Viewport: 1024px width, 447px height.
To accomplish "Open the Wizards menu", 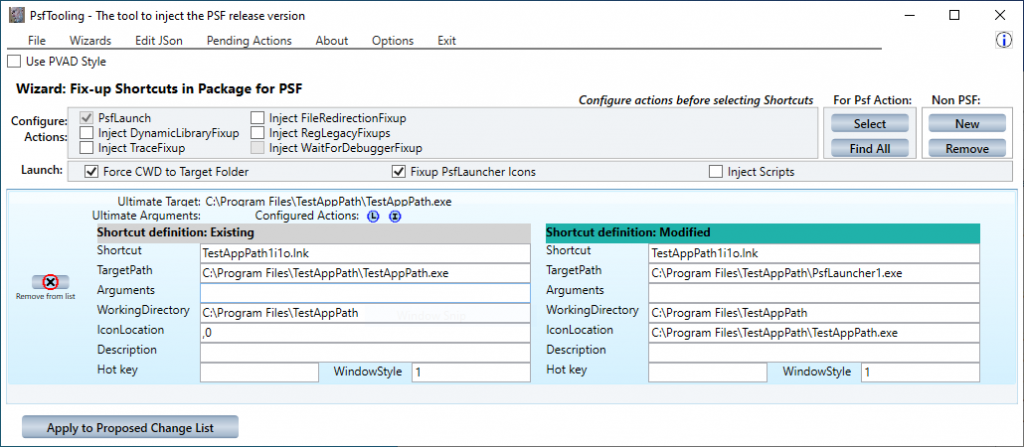I will point(90,41).
